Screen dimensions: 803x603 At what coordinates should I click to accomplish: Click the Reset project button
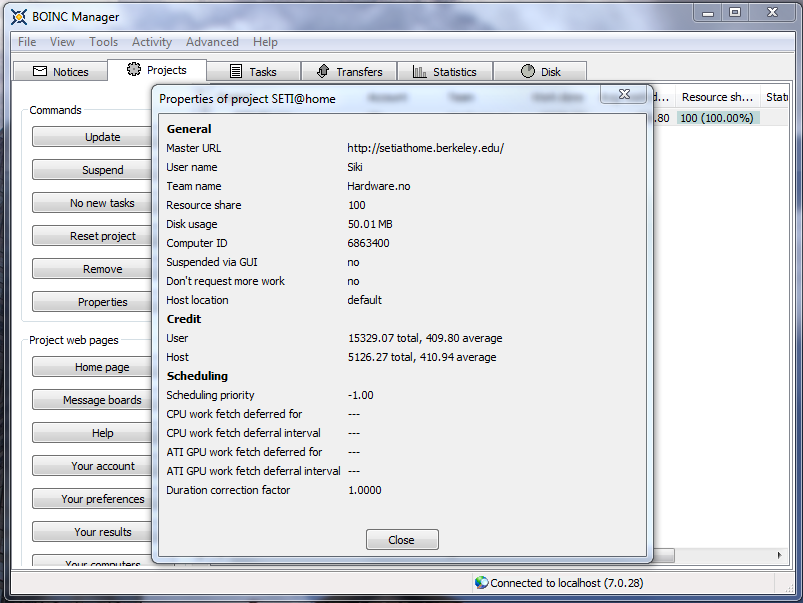pyautogui.click(x=94, y=236)
